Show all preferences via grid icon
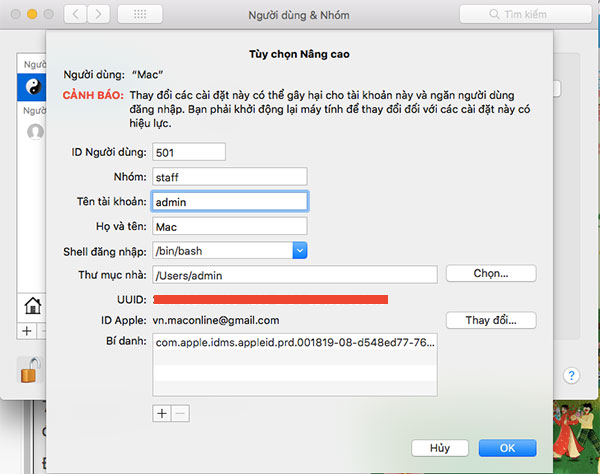This screenshot has height=474, width=600. (140, 15)
